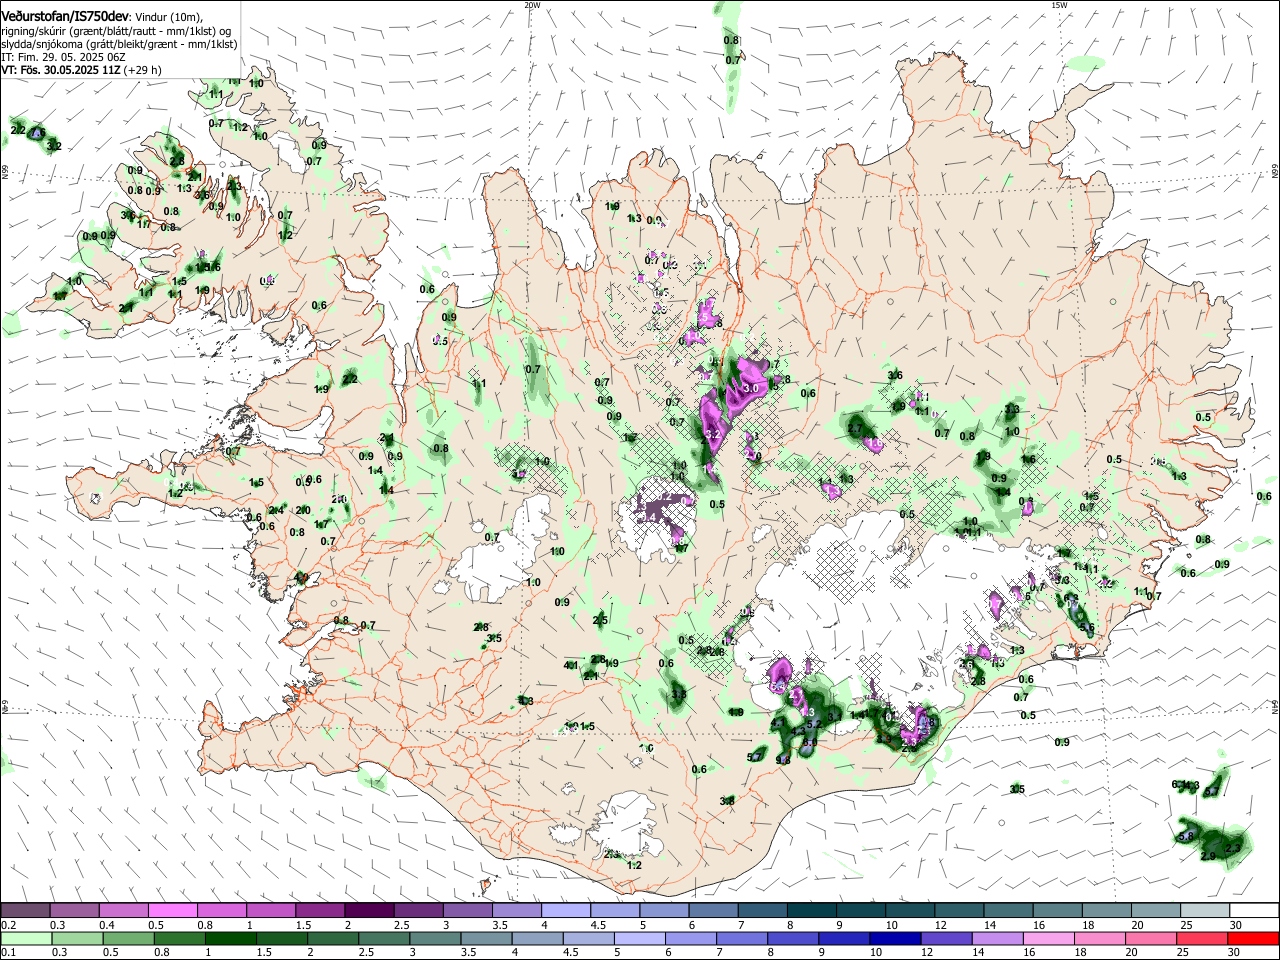Screen dimensions: 1280x960
Task: Pick the light grey swatch between 25 and 30 in the top row
Action: coord(1204,911)
